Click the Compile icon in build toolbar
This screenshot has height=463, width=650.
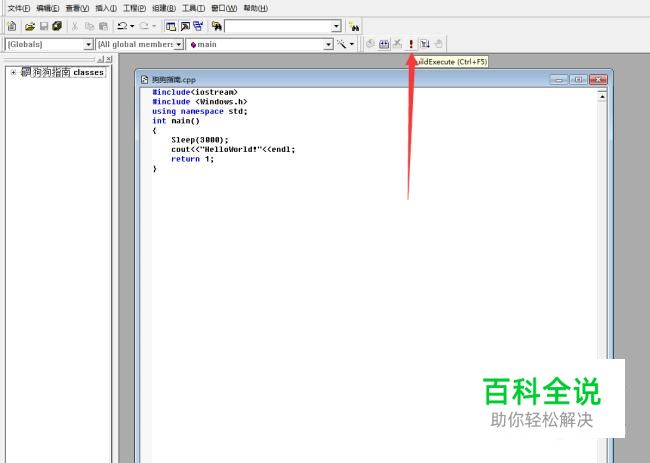pos(371,44)
